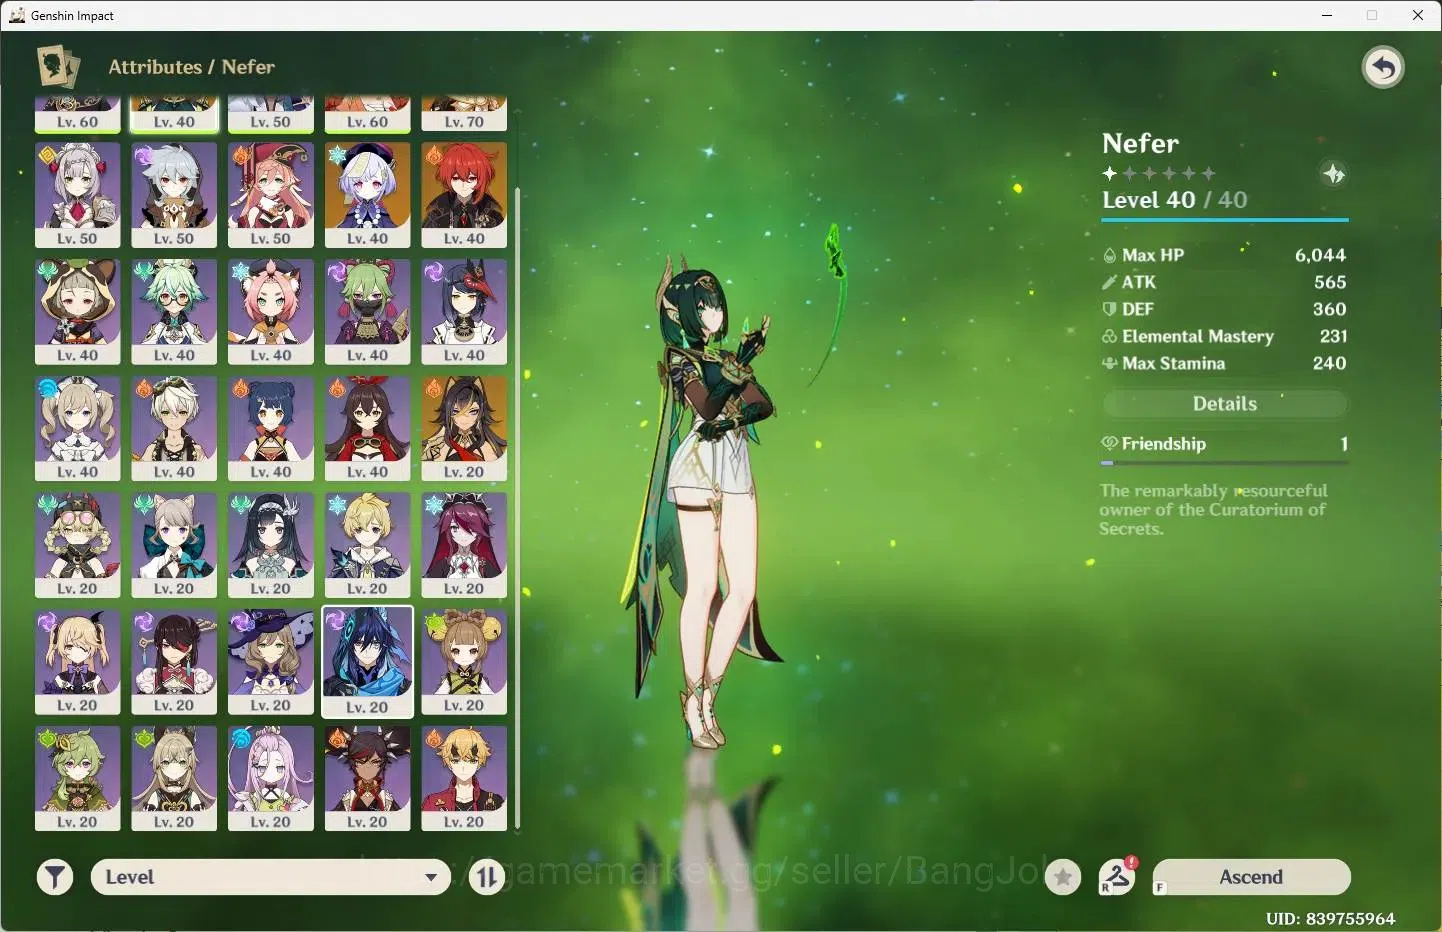
Task: Select Razor Lv. 50 portrait
Action: [175, 195]
